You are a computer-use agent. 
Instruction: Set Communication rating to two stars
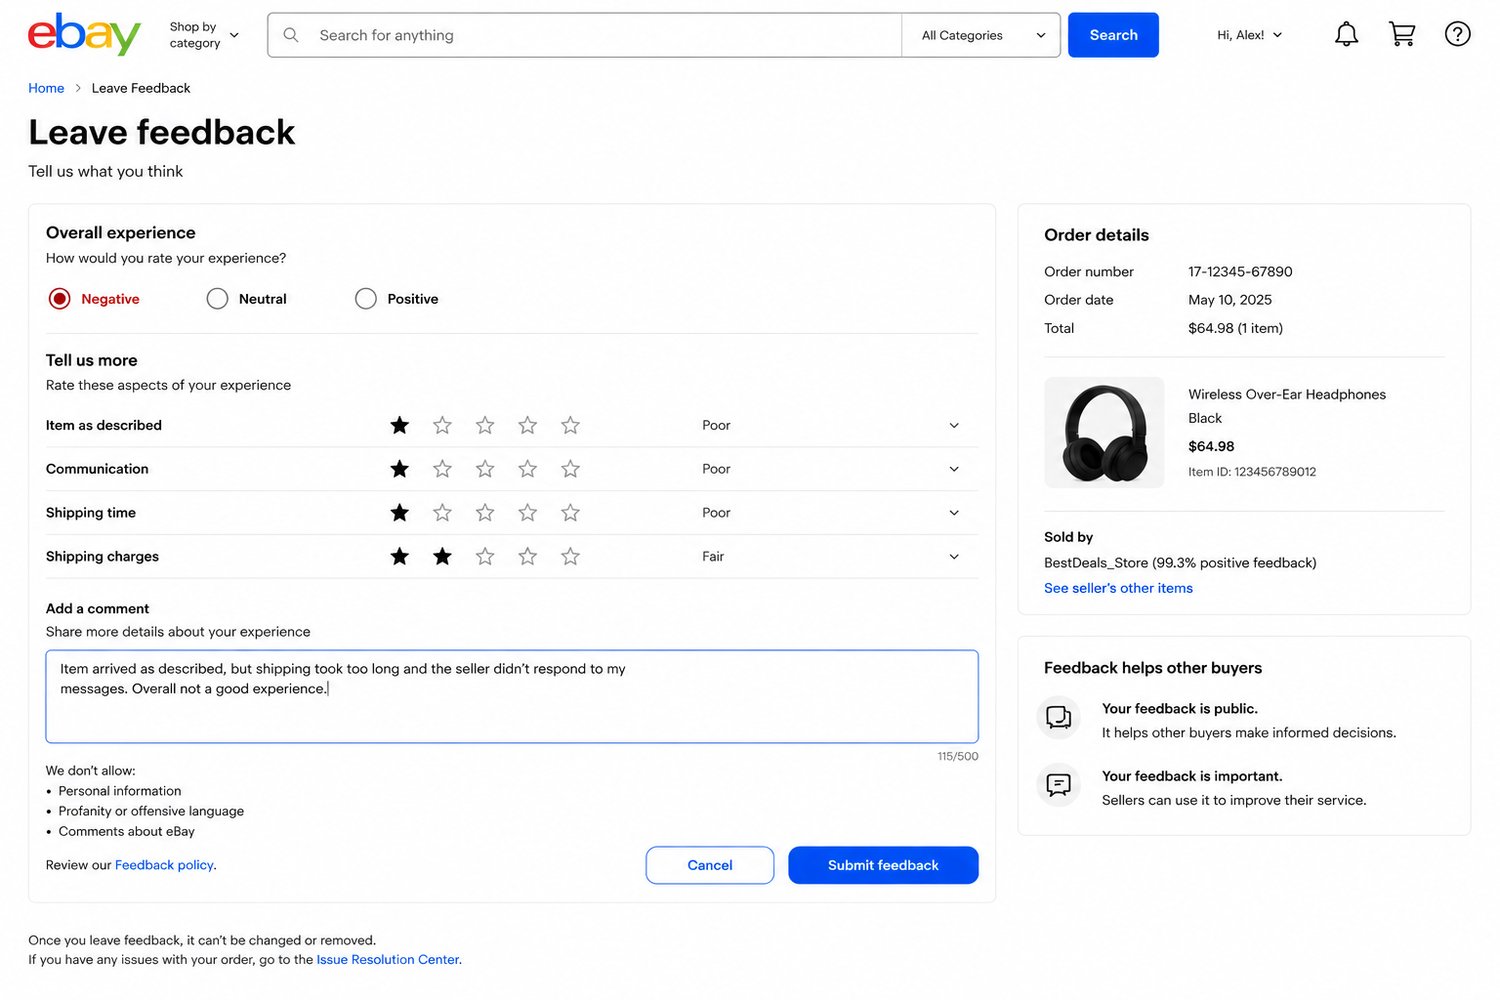coord(442,469)
